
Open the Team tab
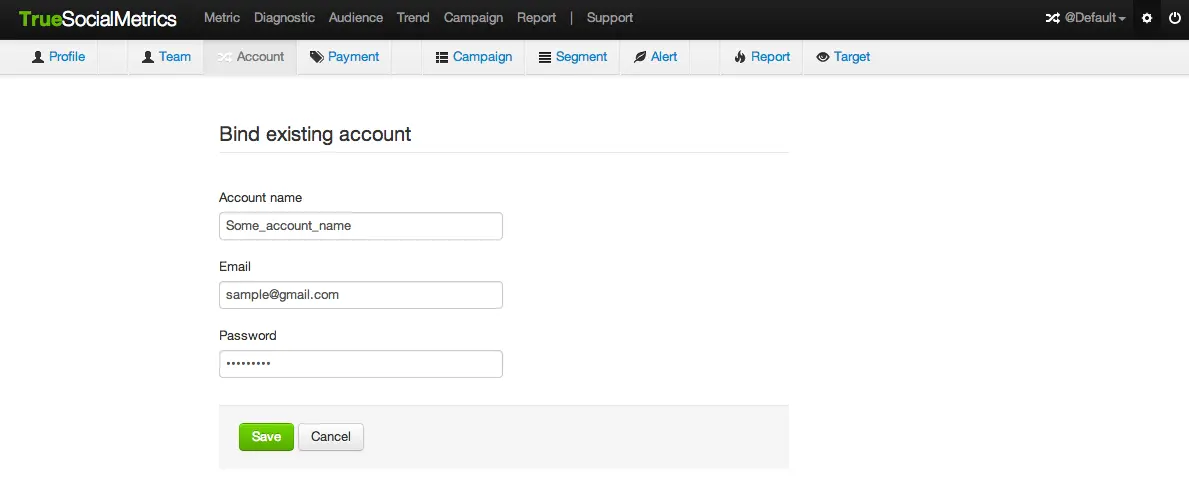pos(166,57)
